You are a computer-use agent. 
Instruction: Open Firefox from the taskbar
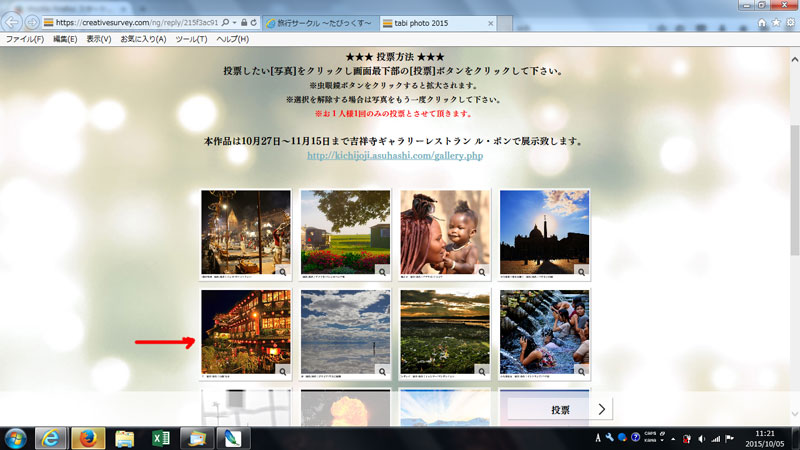click(x=88, y=438)
